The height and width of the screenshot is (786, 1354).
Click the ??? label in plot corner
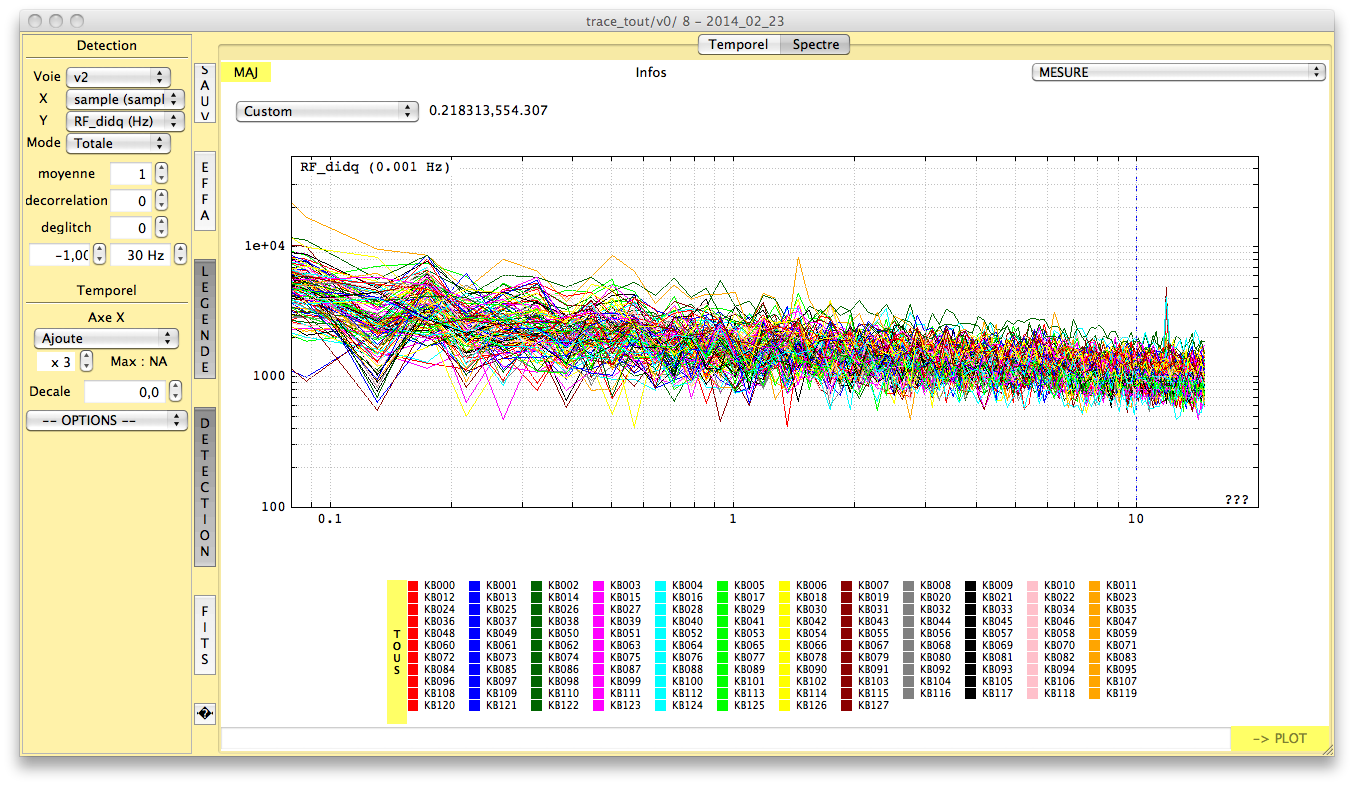click(x=1236, y=499)
